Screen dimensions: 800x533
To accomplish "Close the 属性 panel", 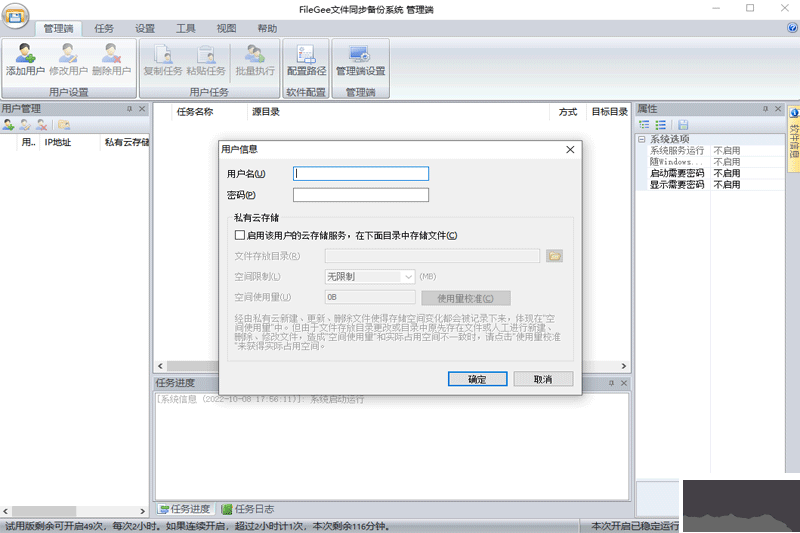I will click(x=778, y=109).
